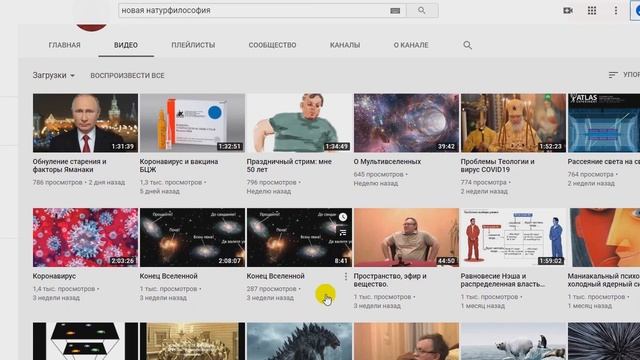Click the search magnifier button in top bar
Viewport: 640px width, 360px height.
pos(422,11)
